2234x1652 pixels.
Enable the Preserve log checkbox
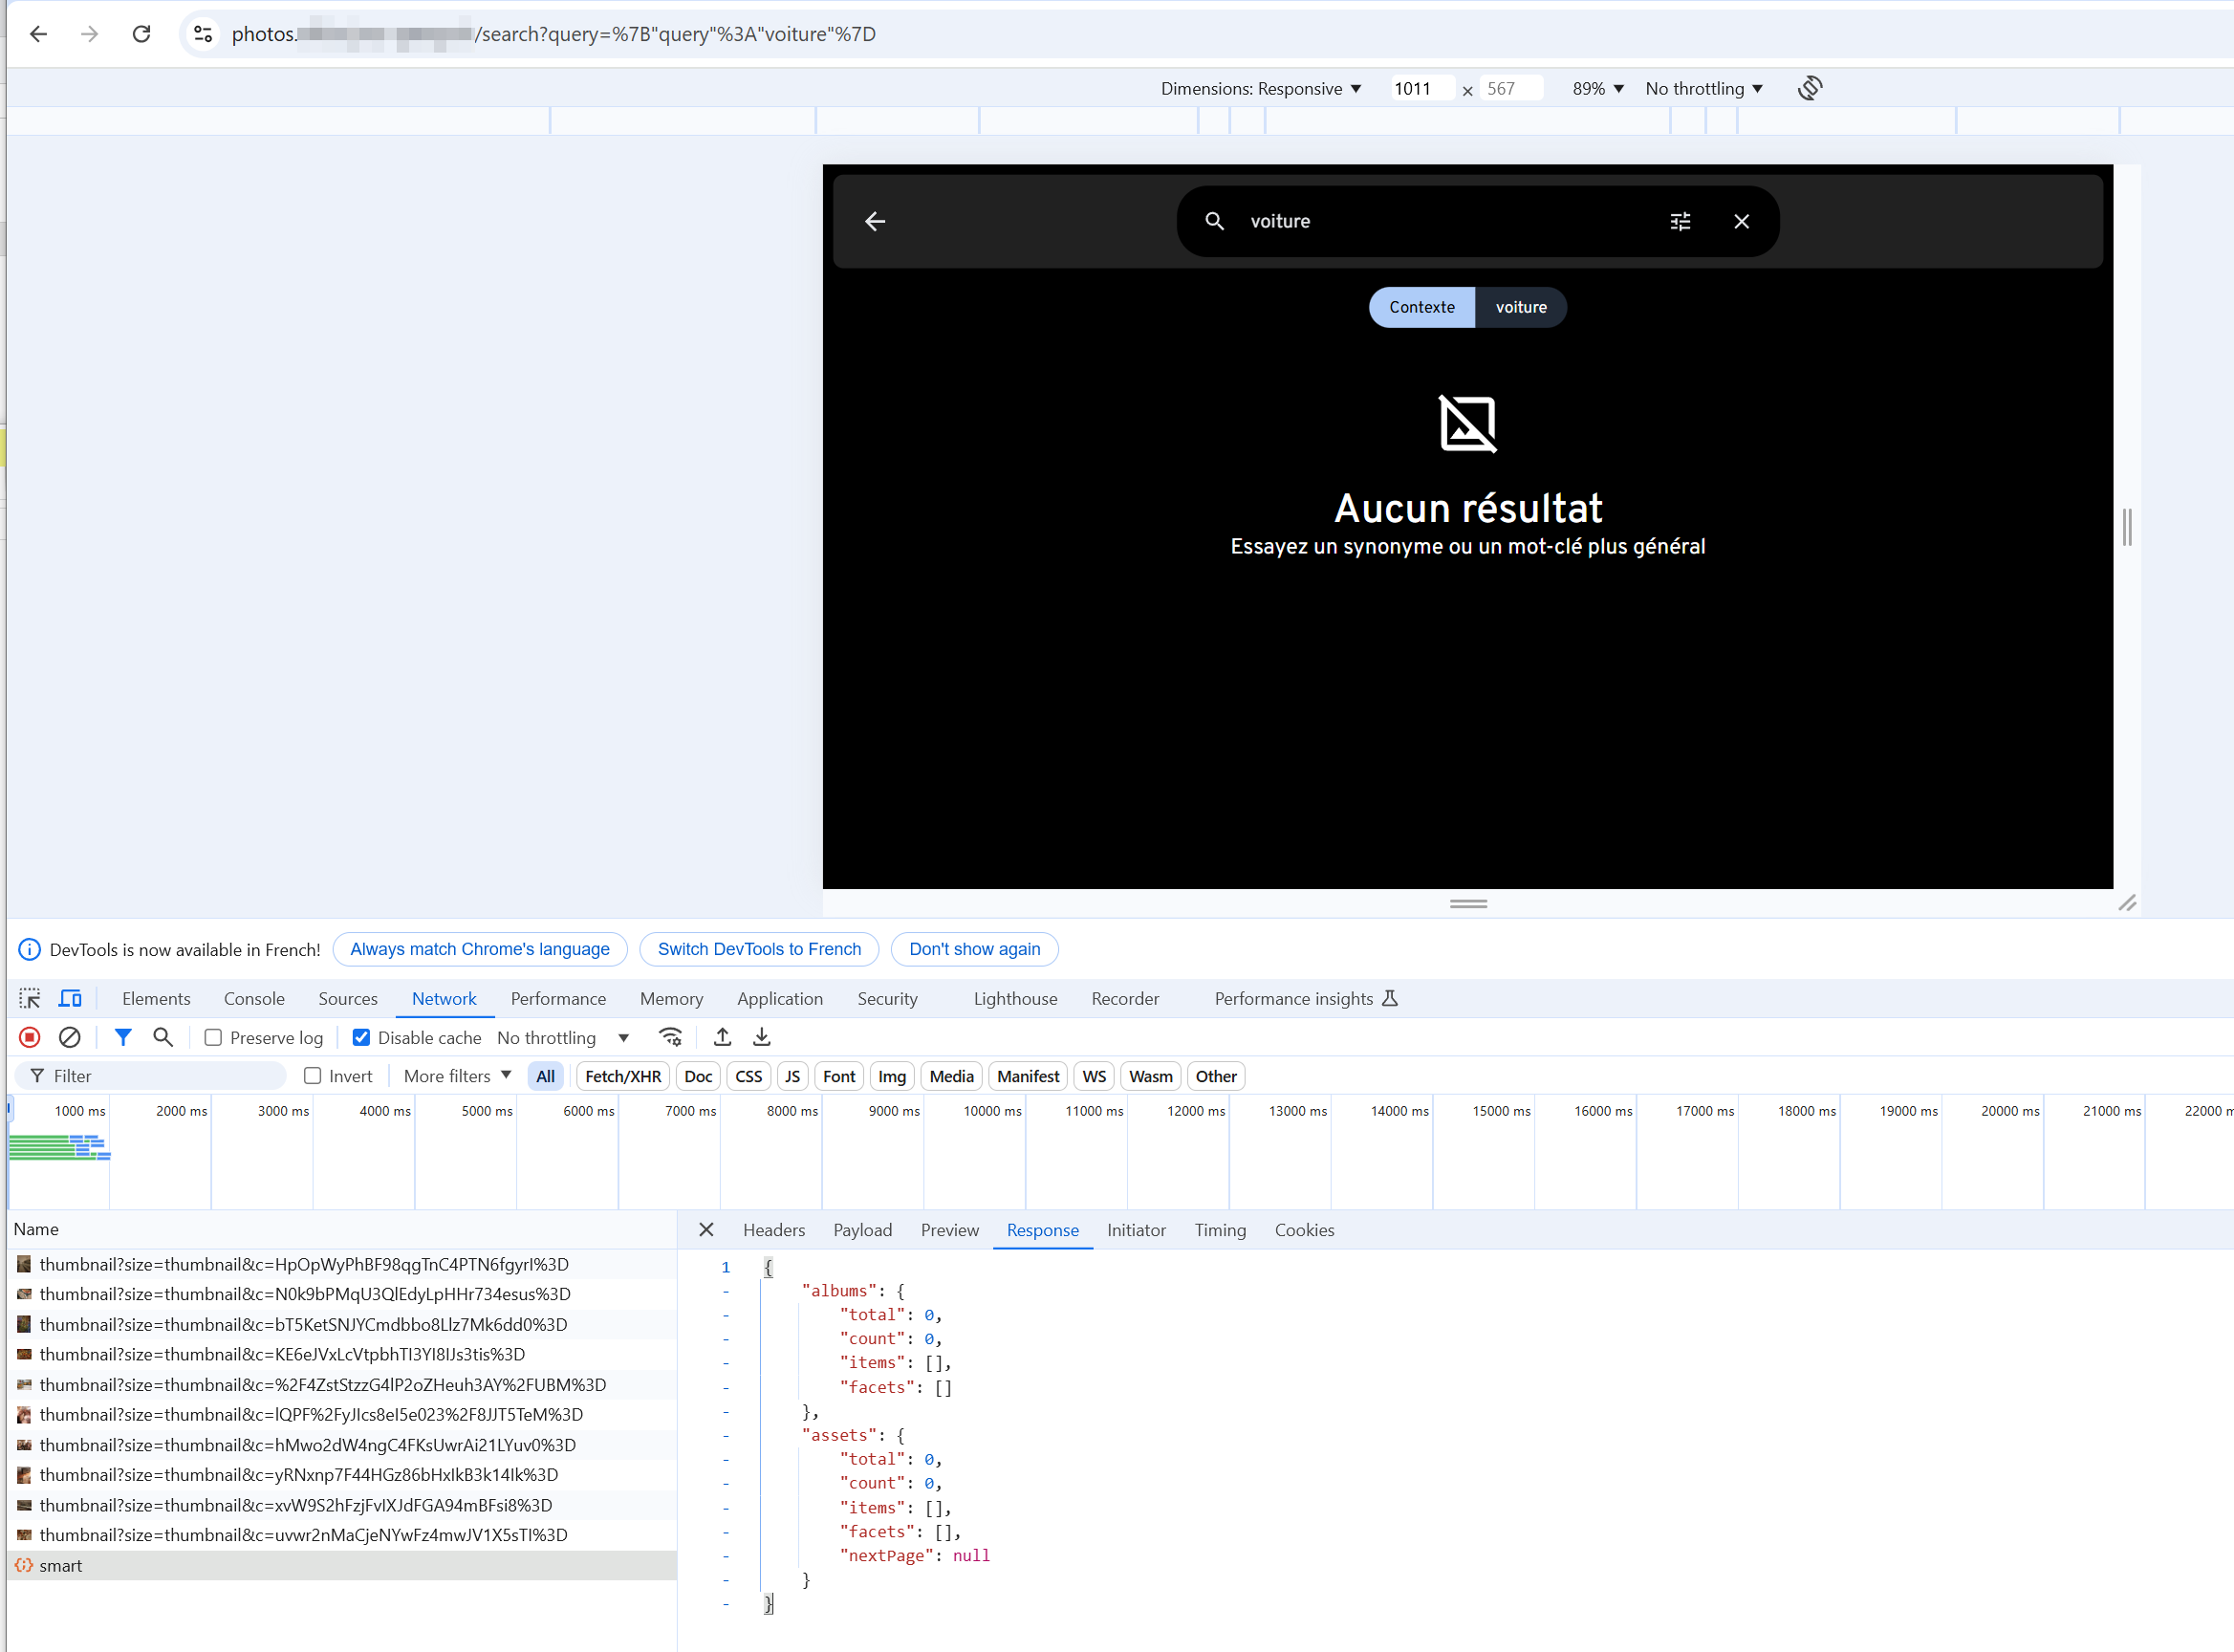(213, 1037)
